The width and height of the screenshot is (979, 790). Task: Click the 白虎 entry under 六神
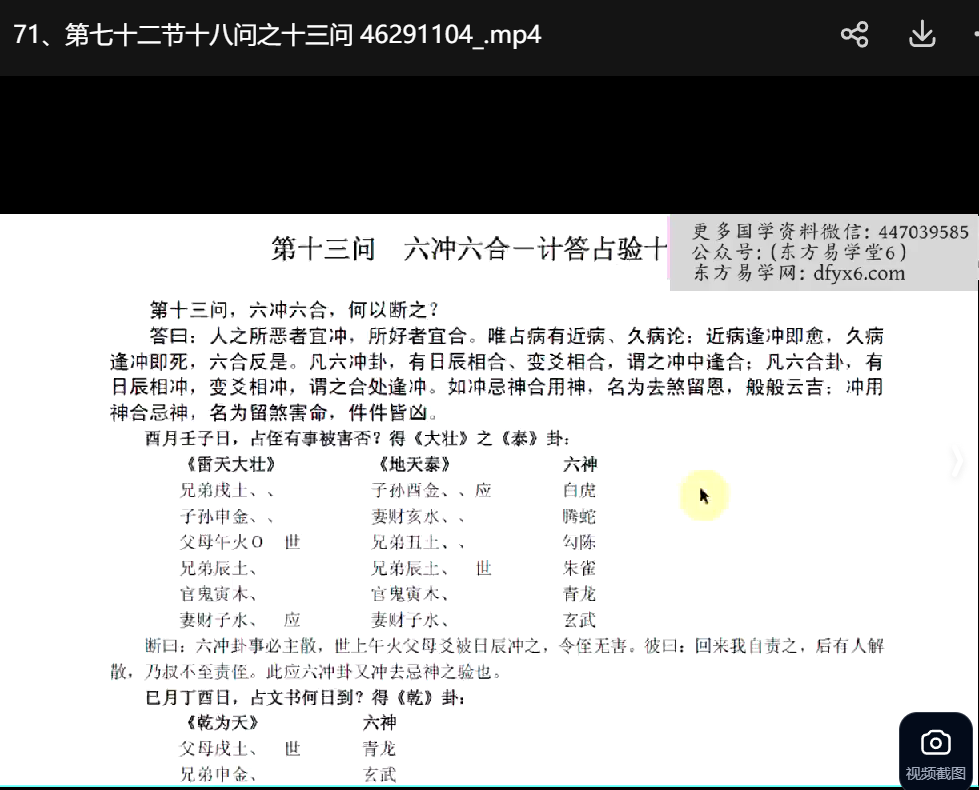(579, 491)
